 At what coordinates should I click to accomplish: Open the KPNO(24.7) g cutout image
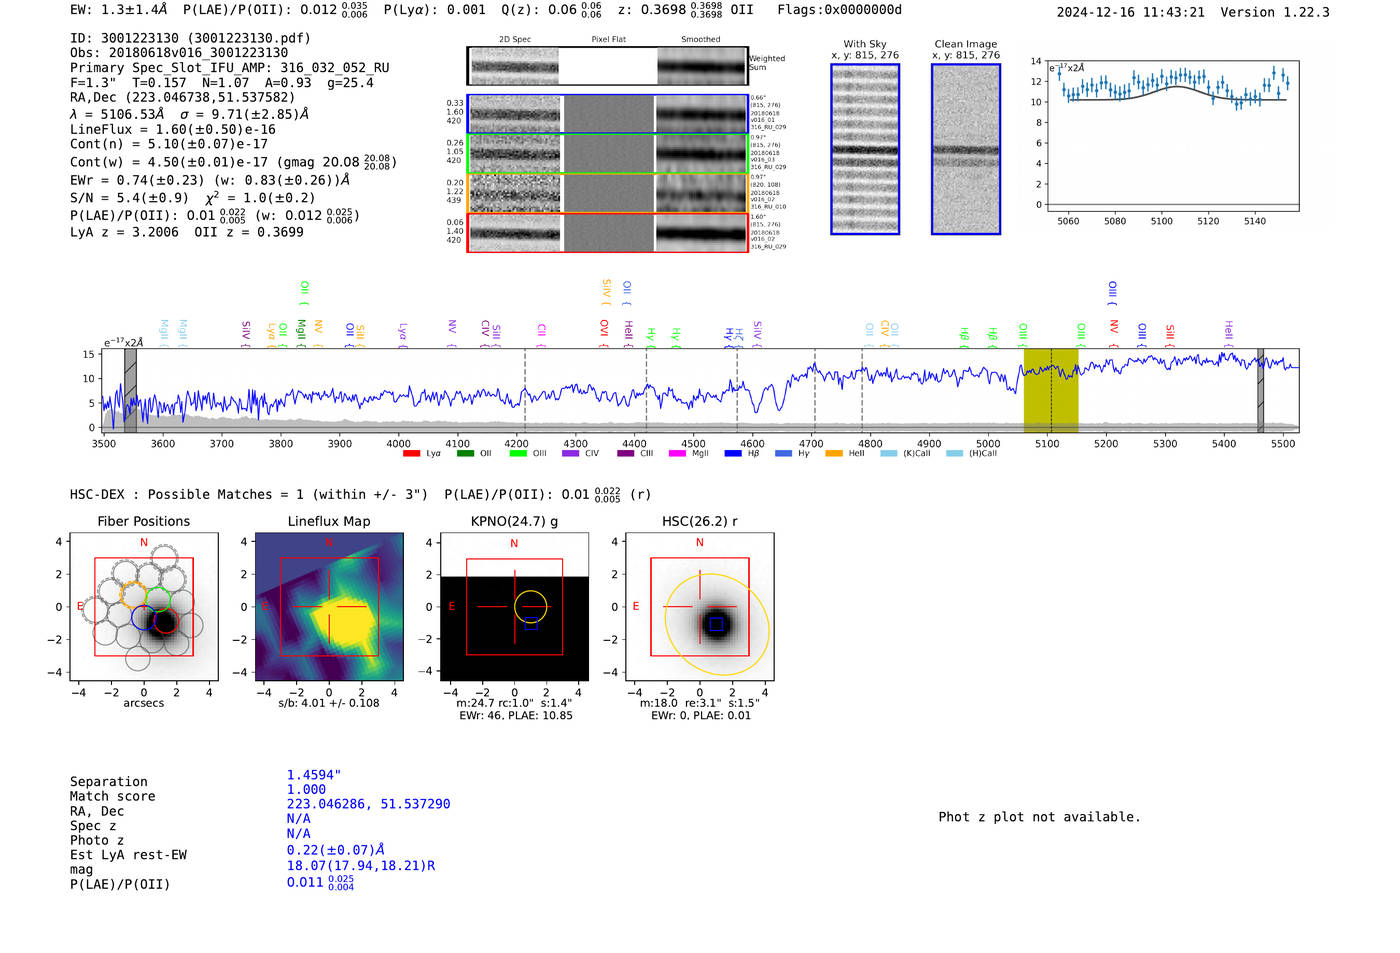514,608
